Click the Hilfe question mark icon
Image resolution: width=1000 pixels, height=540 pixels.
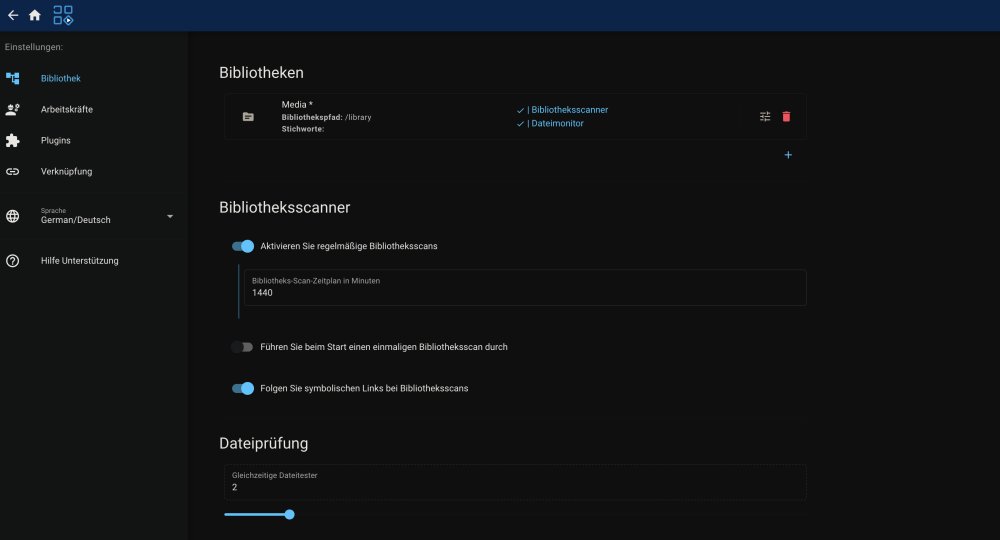click(13, 261)
